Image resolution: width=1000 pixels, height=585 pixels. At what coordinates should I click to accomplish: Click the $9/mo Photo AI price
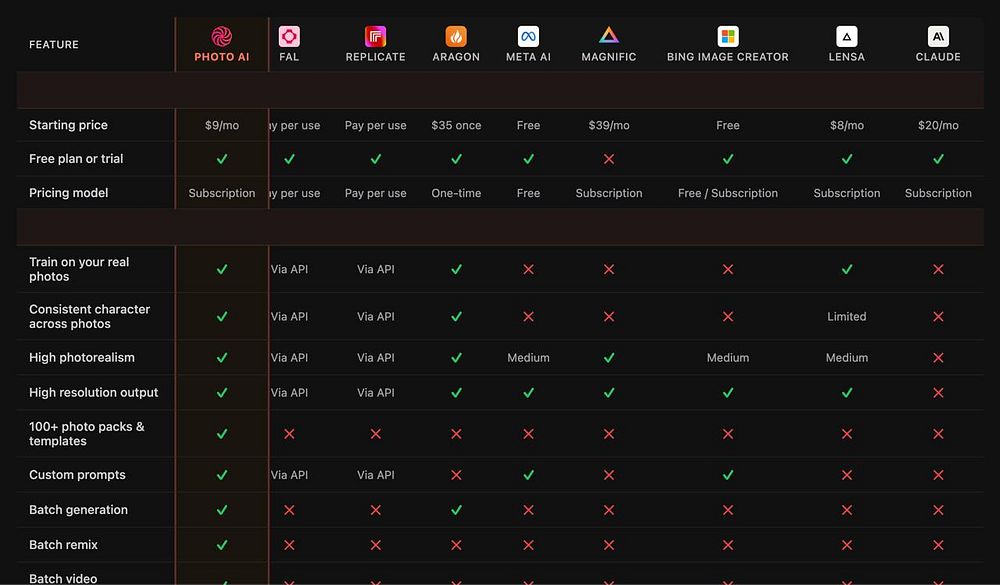222,126
